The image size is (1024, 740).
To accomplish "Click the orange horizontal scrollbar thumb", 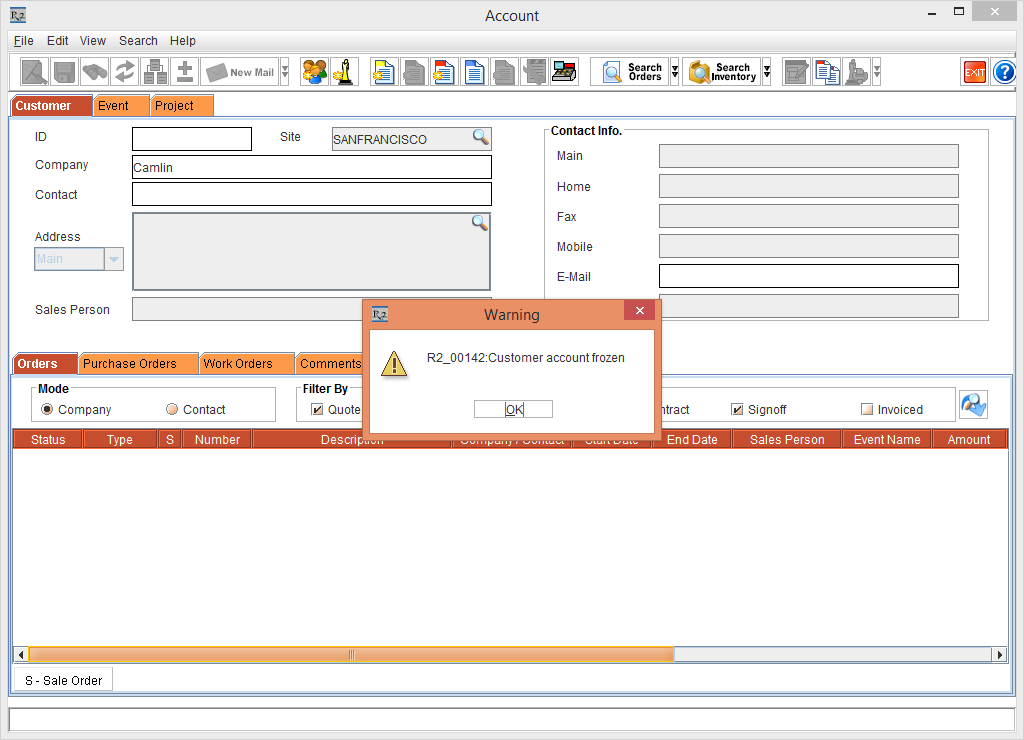I will 350,655.
